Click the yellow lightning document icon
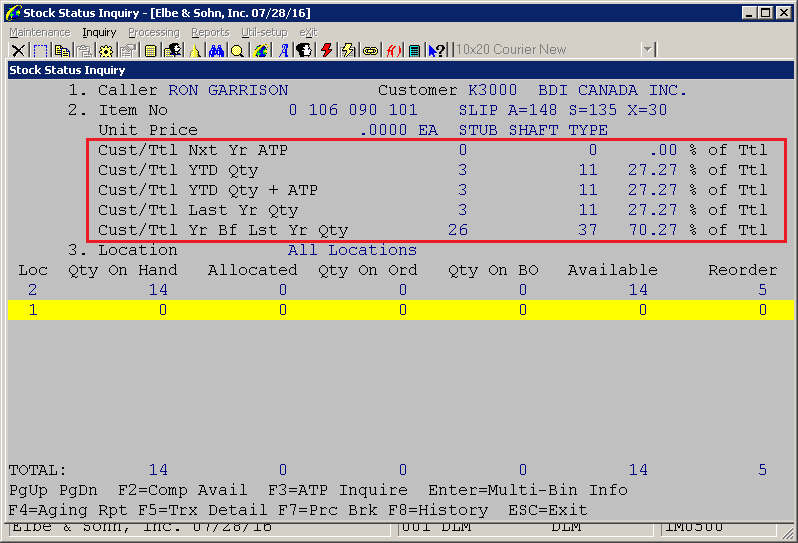798x543 pixels. (348, 50)
